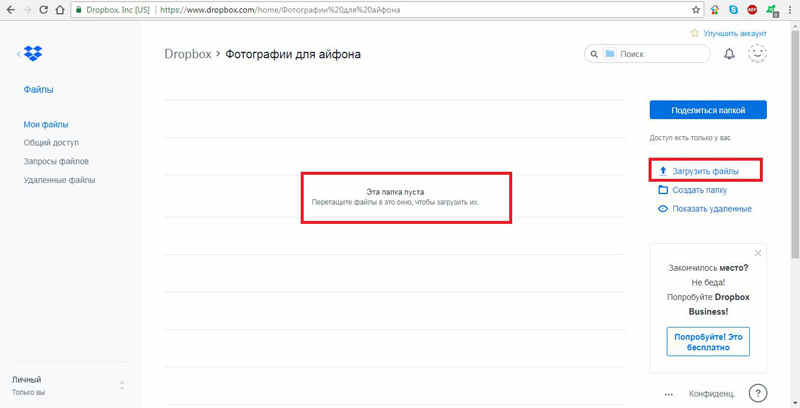This screenshot has height=408, width=800.
Task: Open the browser home page icon
Action: [x=60, y=10]
